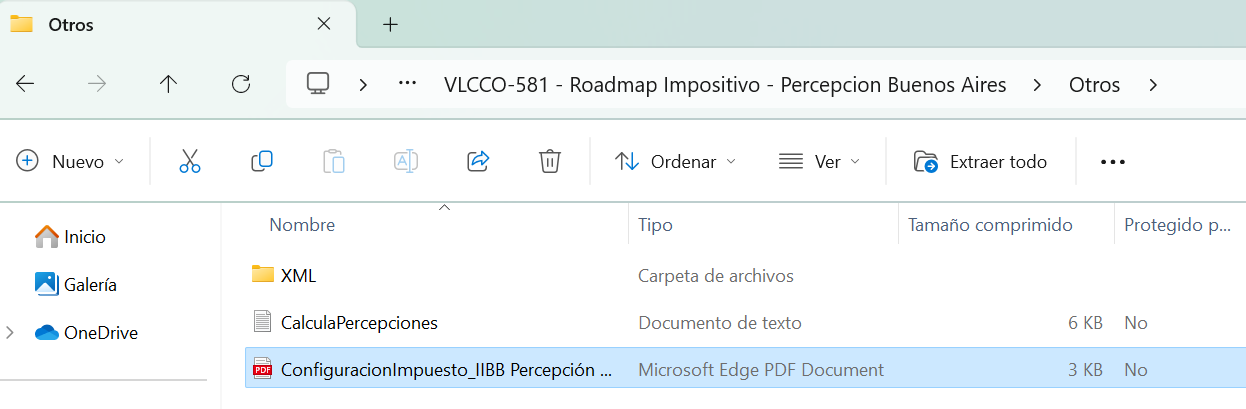The image size is (1246, 409).
Task: Go back with the left arrow
Action: tap(26, 84)
